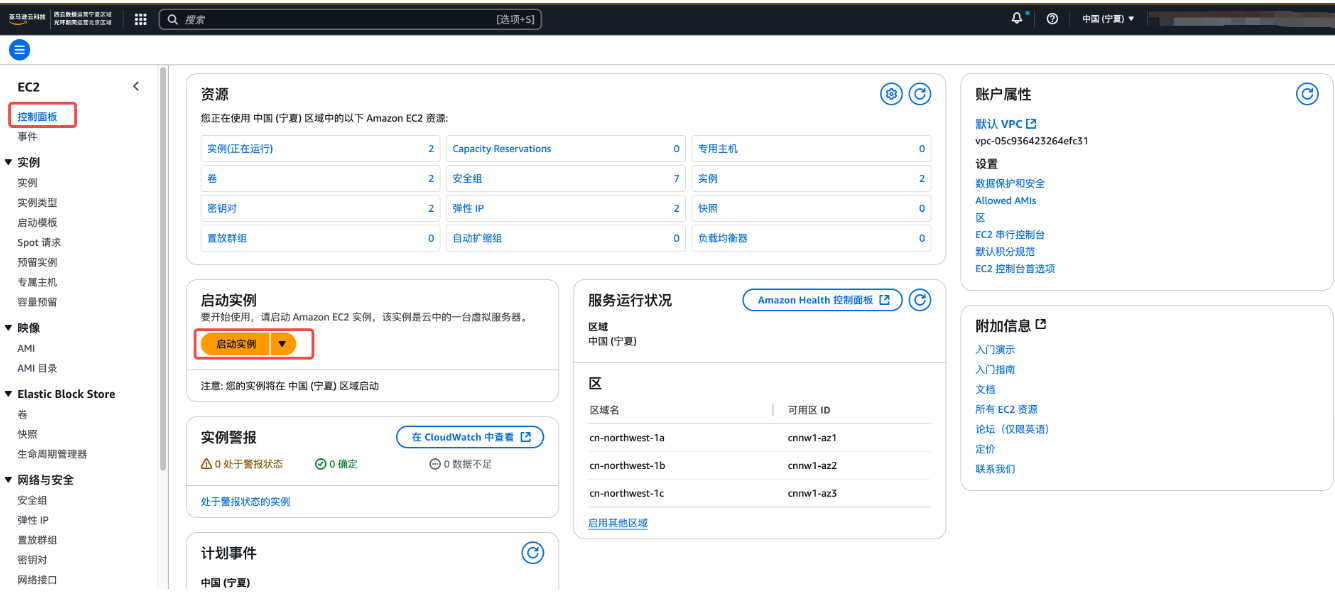Open 默认 VPC link

[1006, 124]
